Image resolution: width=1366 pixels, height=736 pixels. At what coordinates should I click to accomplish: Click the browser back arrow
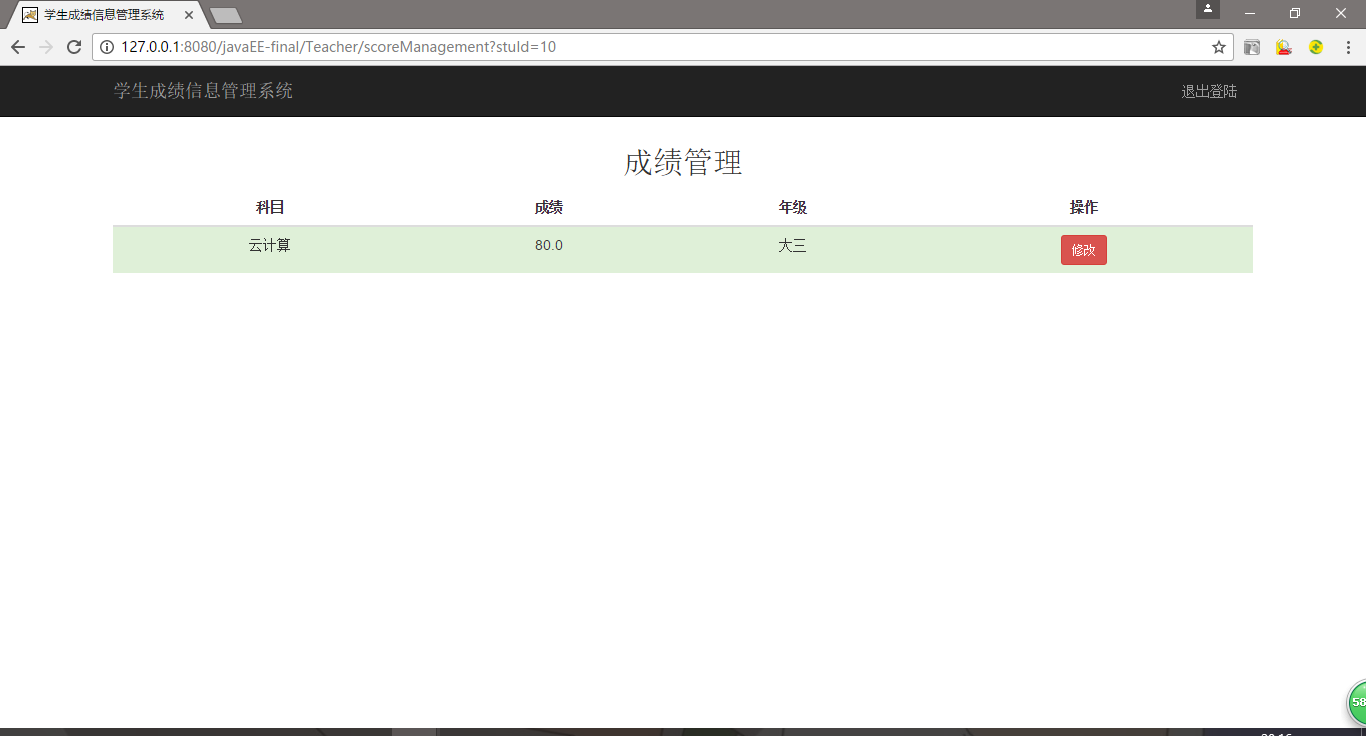tap(18, 47)
